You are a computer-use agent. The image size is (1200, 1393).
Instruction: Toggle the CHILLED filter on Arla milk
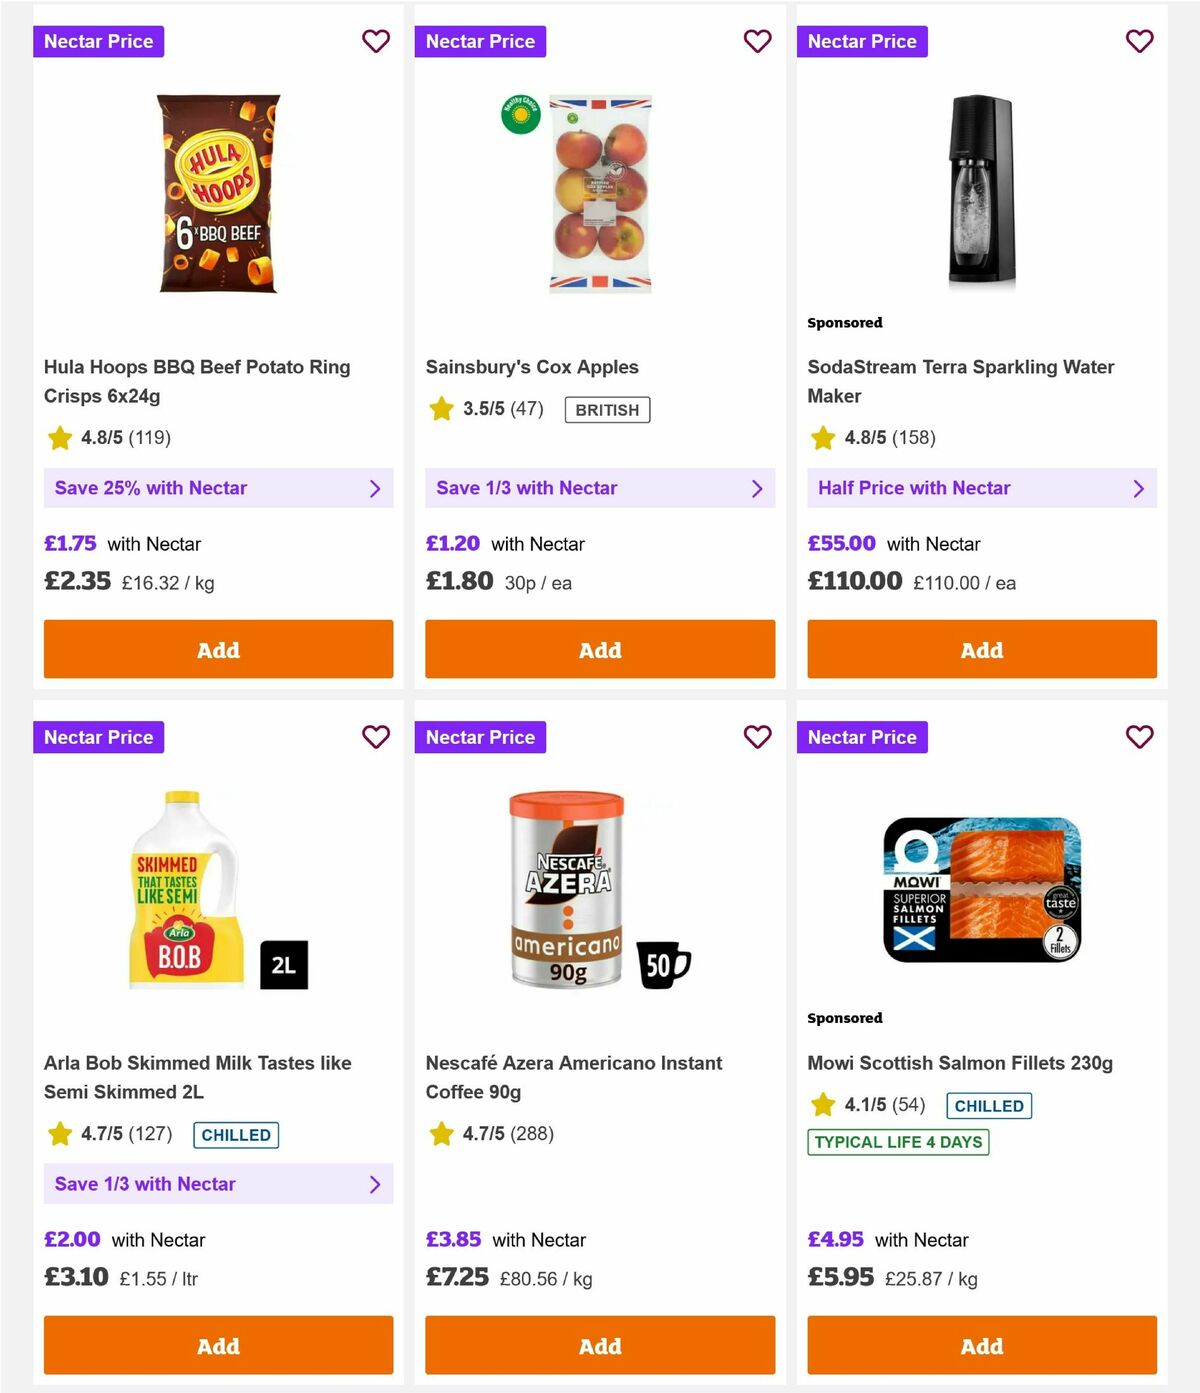235,1135
